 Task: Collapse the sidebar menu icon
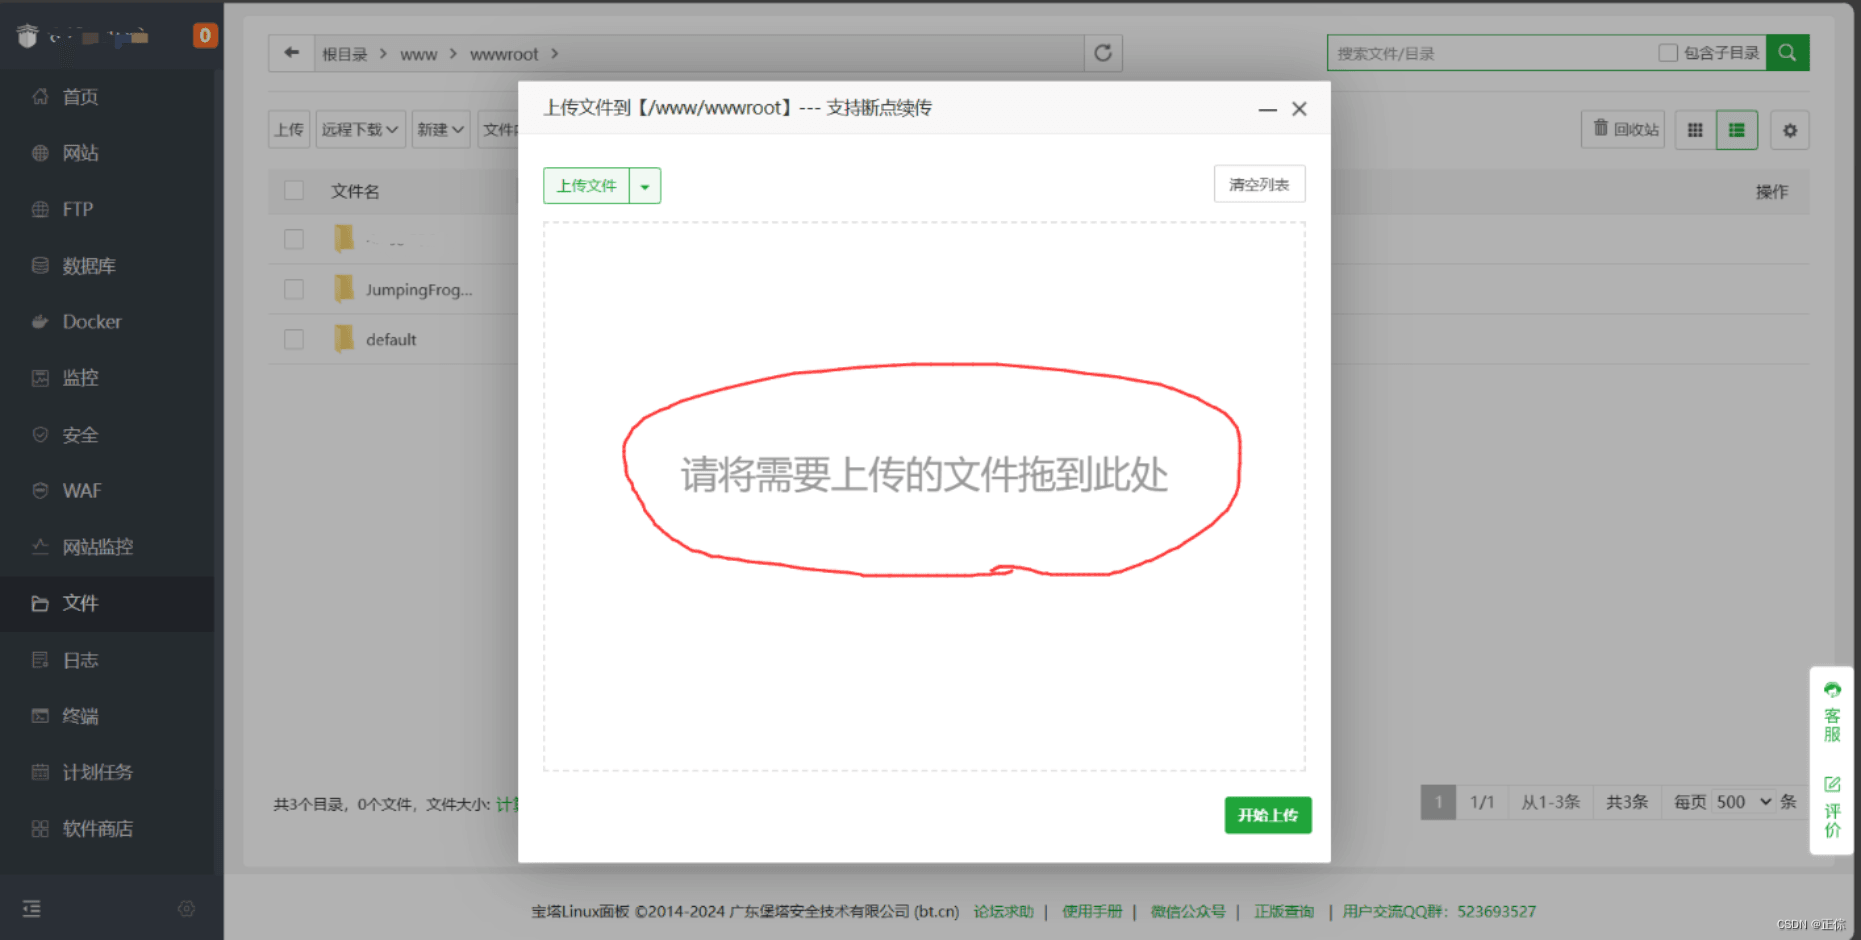pos(32,908)
